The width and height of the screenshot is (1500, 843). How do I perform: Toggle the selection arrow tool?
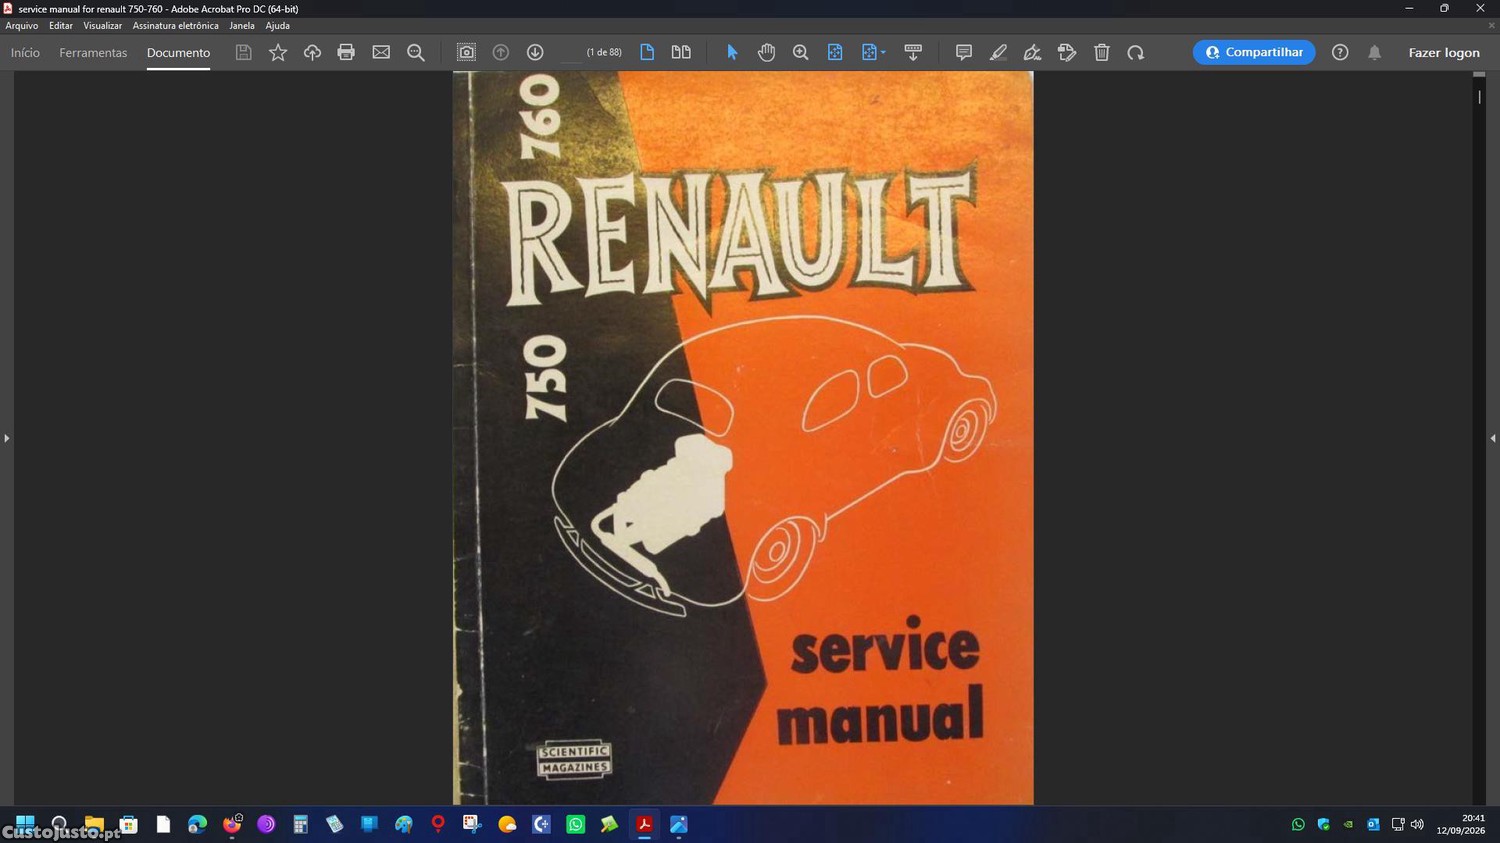[x=732, y=52]
